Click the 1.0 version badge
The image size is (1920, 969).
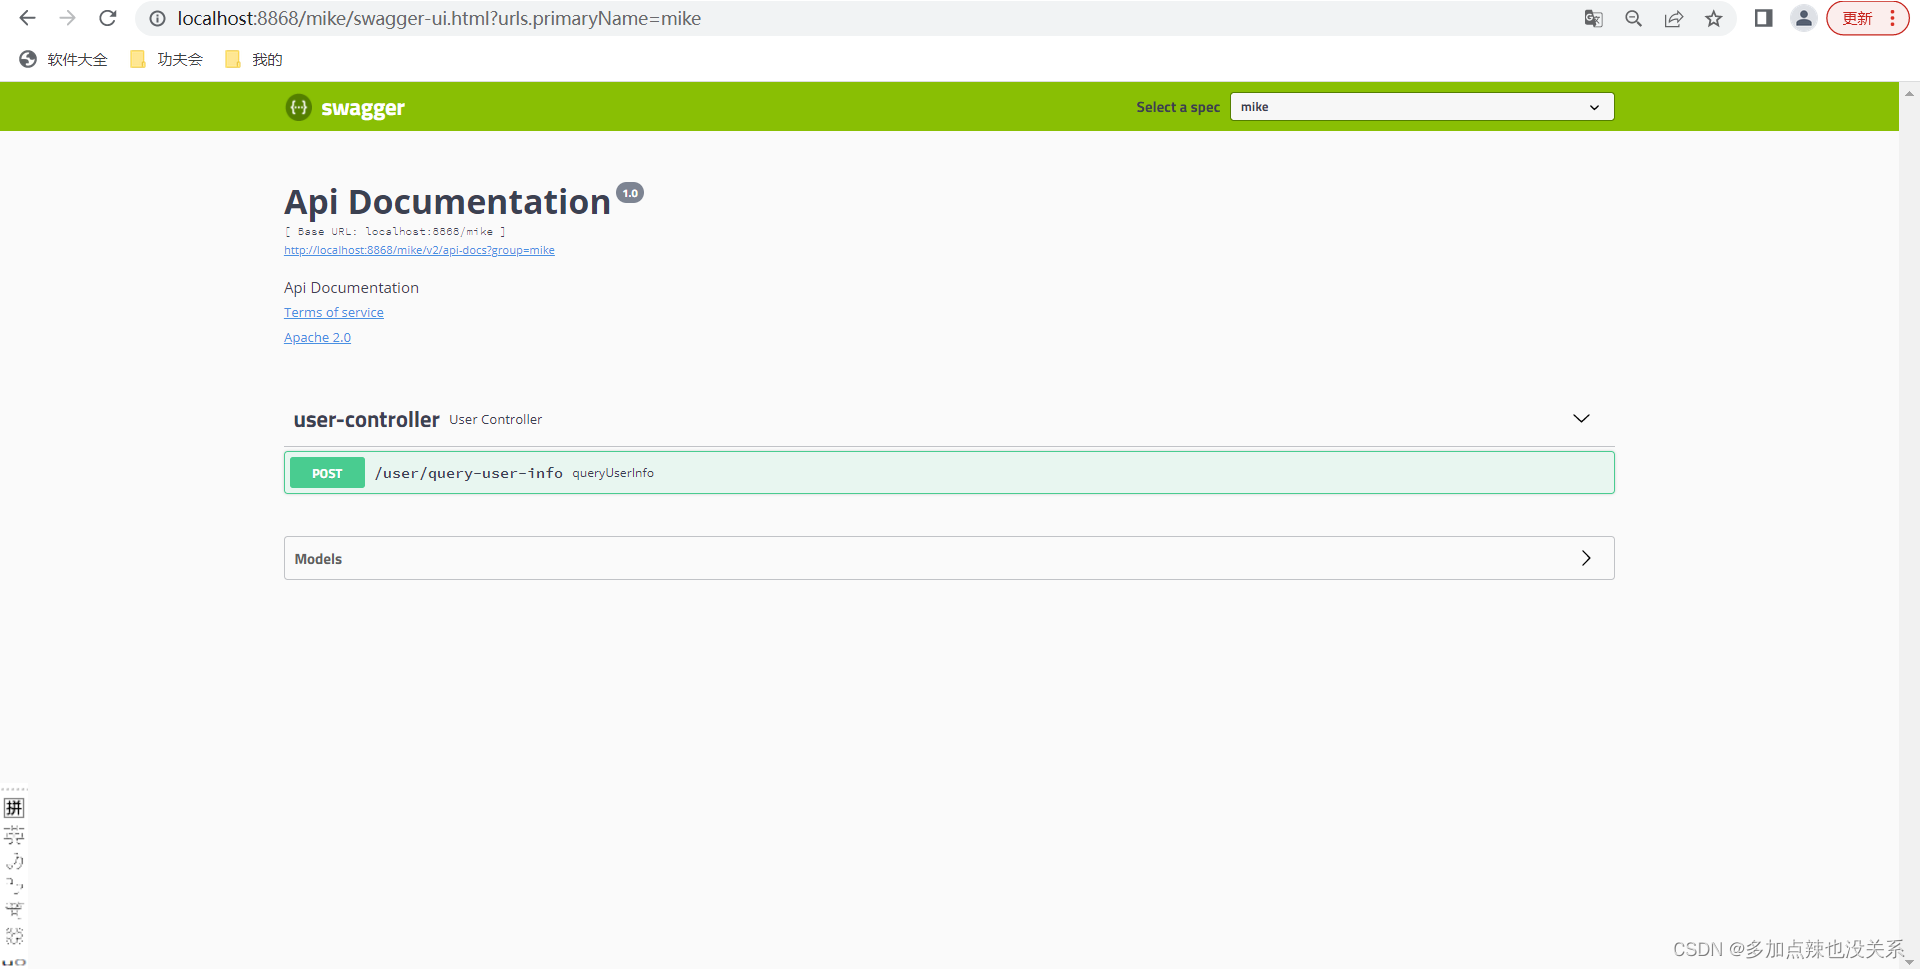pos(630,193)
